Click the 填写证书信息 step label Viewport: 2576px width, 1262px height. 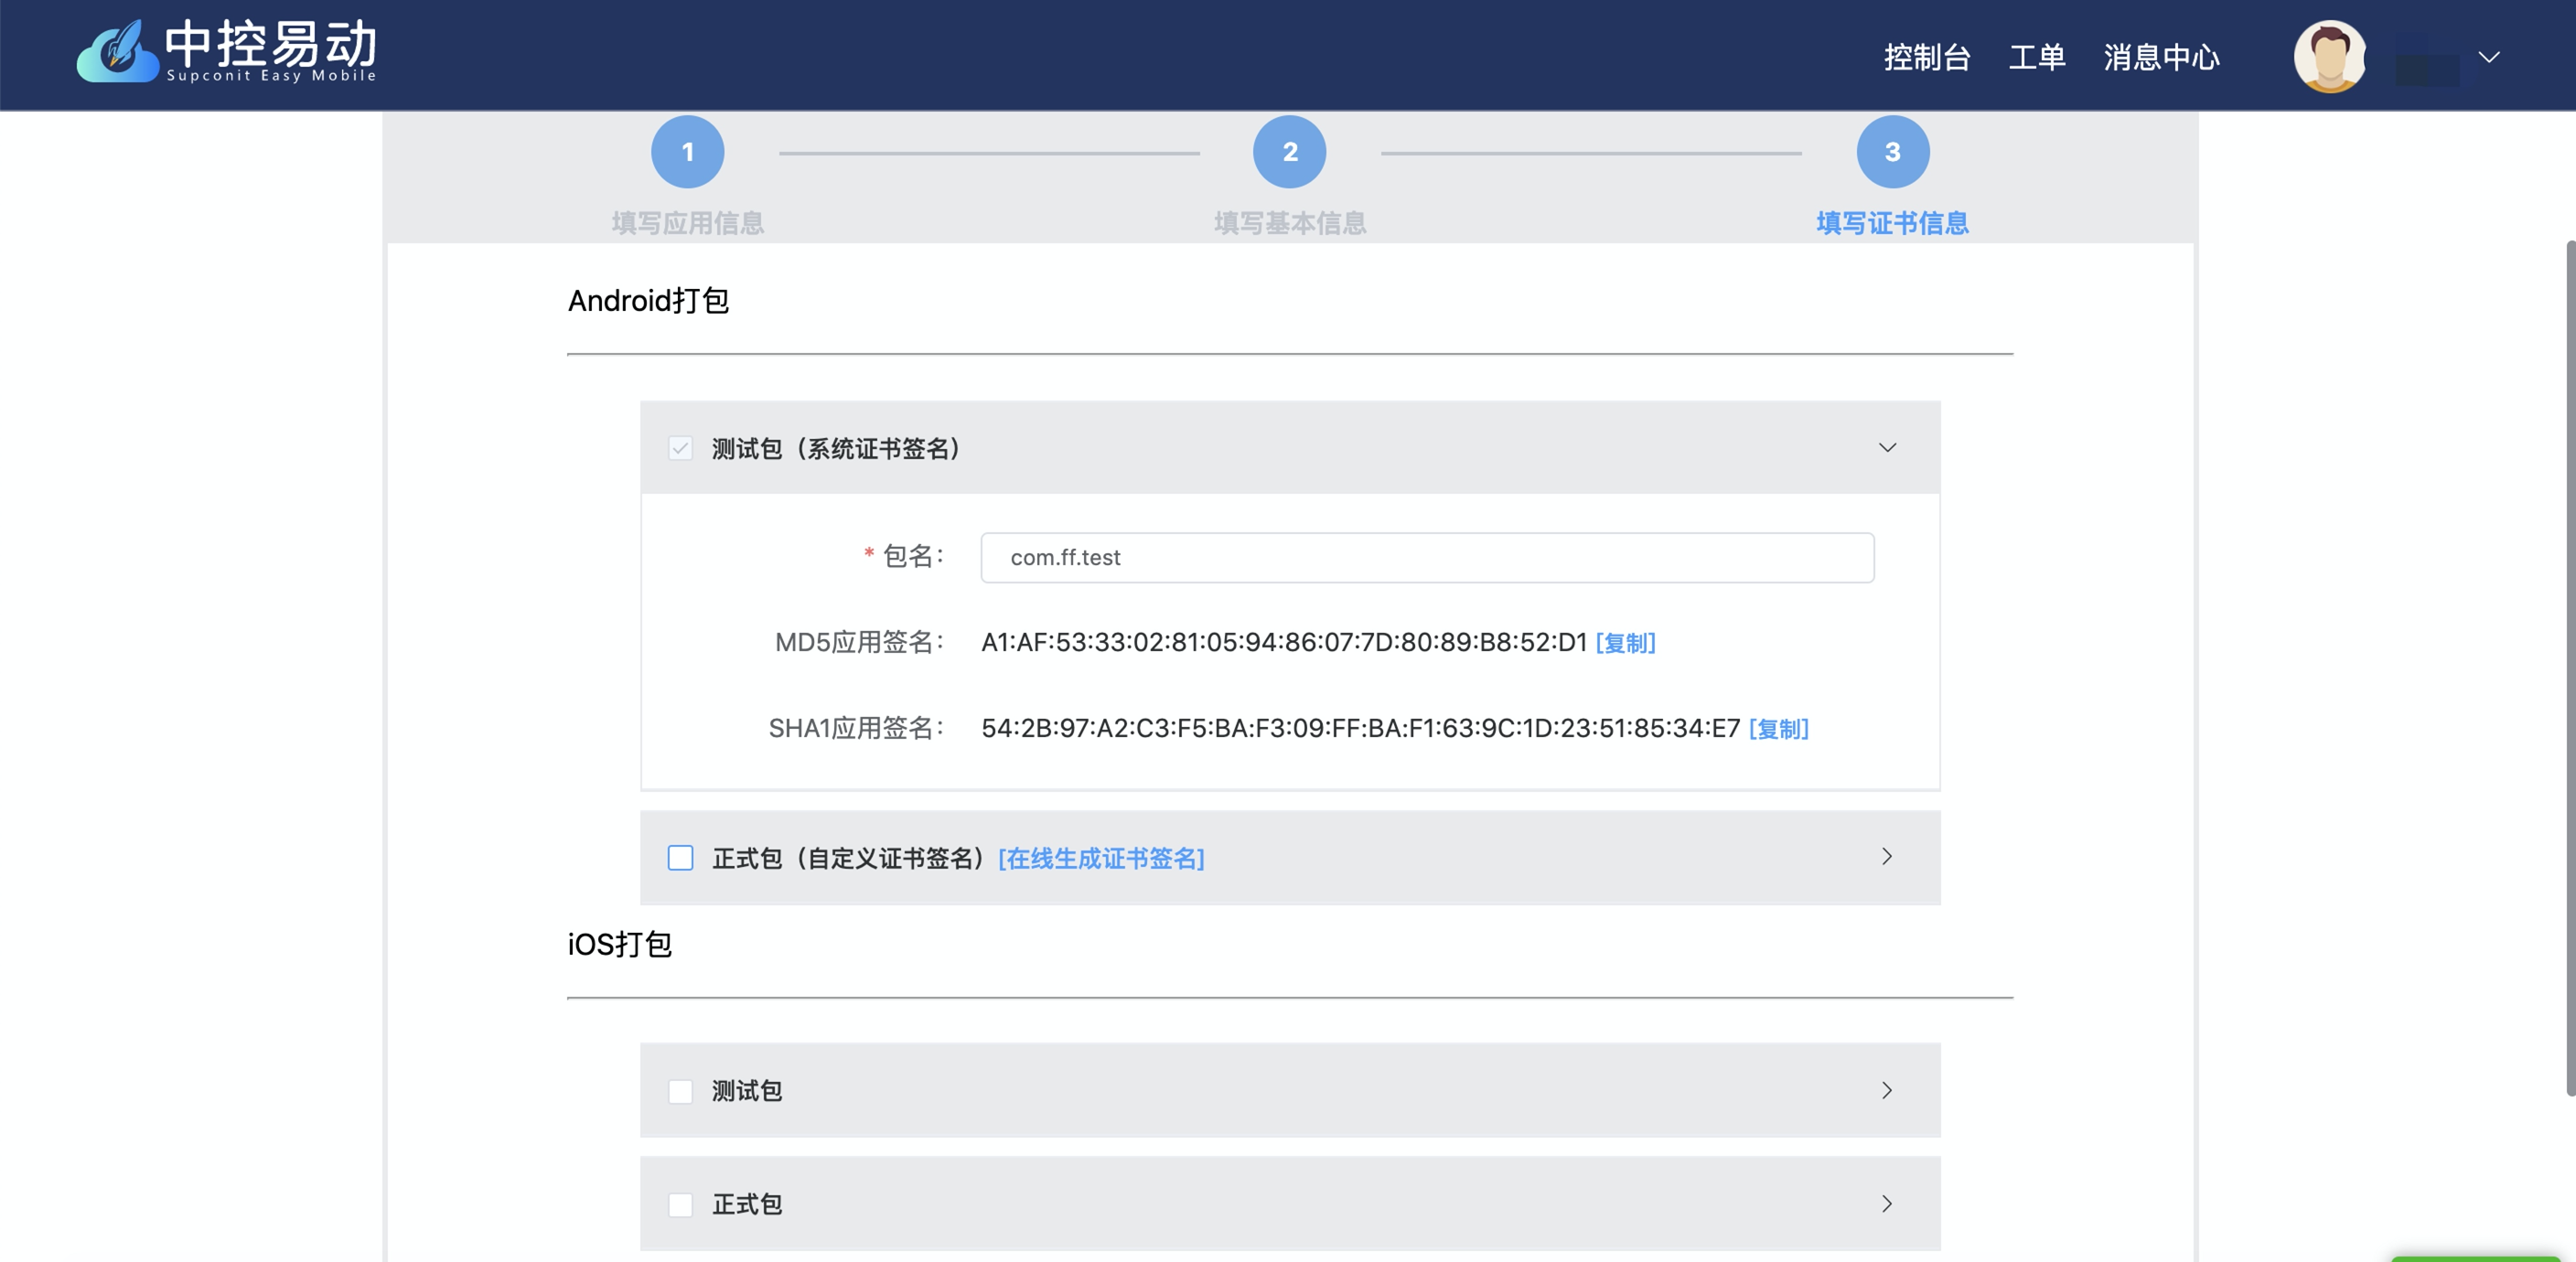click(1893, 223)
